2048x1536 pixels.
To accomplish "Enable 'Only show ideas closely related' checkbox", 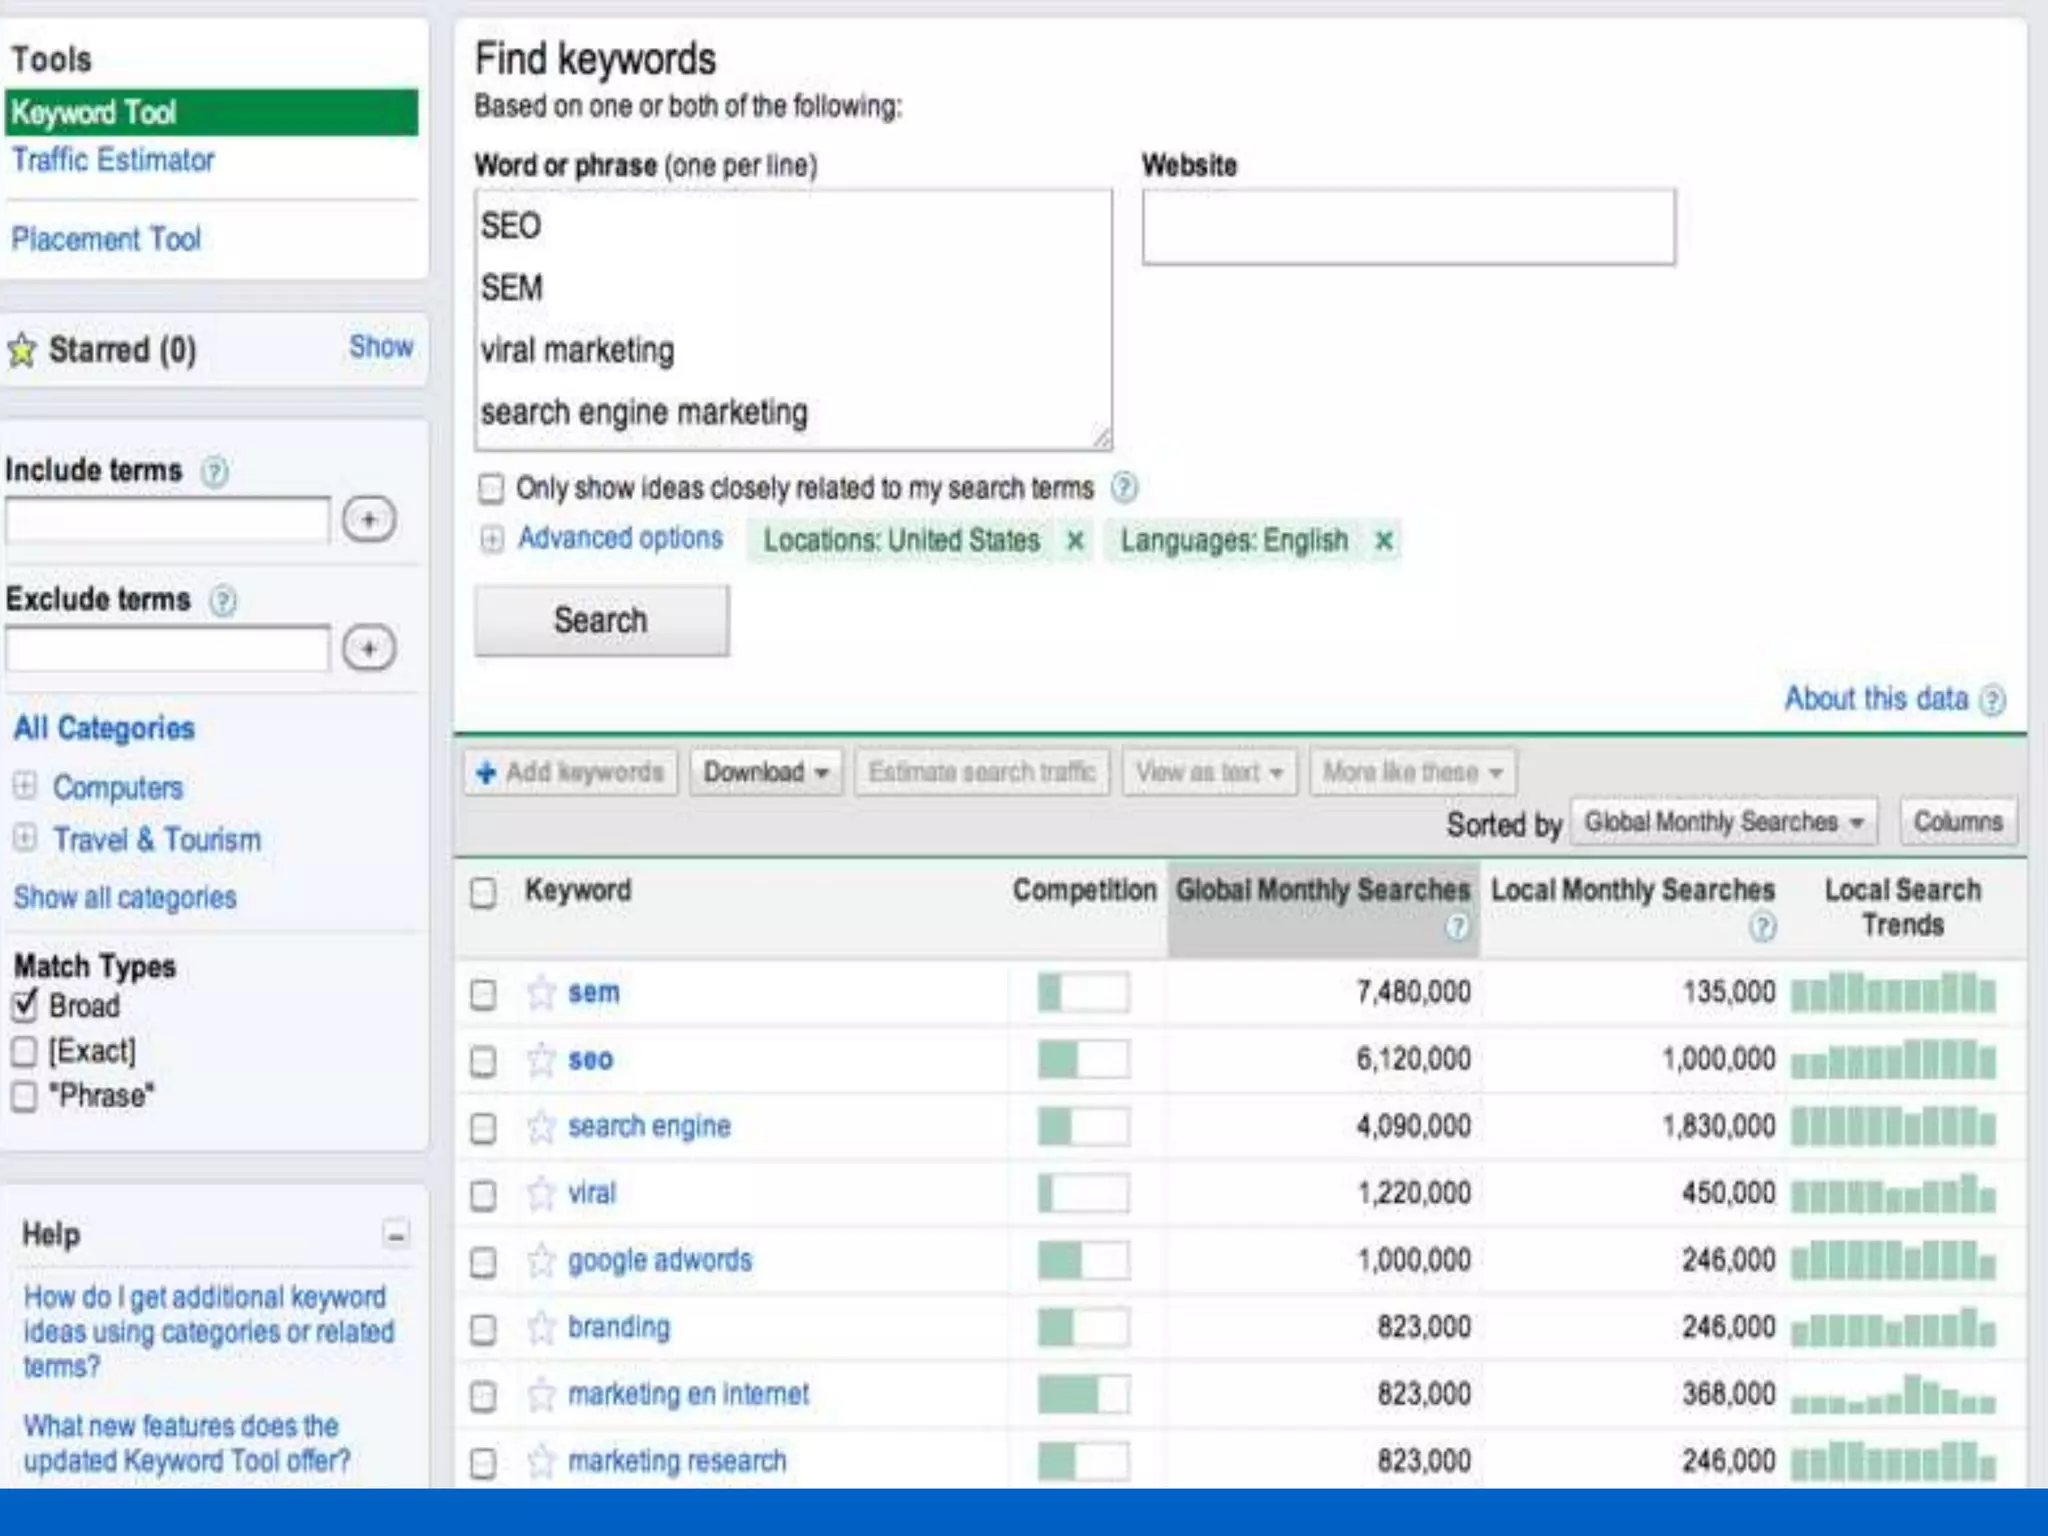I will [x=490, y=489].
